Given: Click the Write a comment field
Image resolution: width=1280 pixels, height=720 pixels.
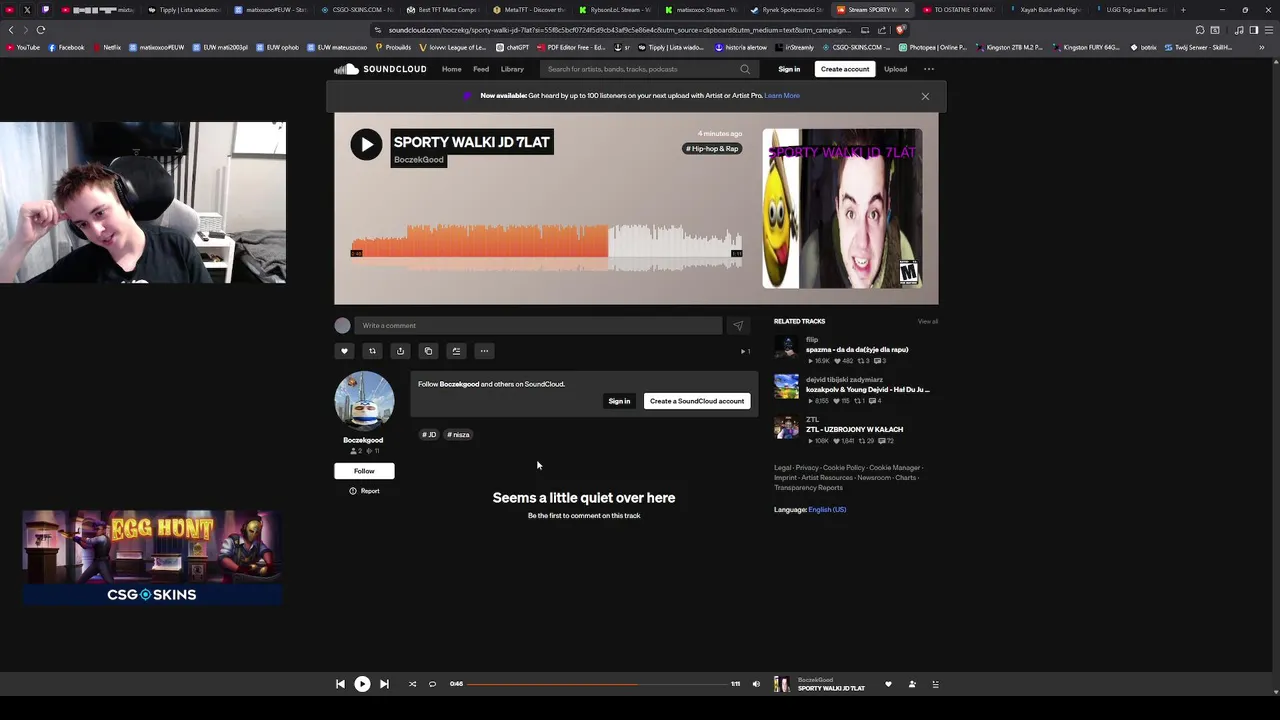Looking at the screenshot, I should pyautogui.click(x=538, y=325).
